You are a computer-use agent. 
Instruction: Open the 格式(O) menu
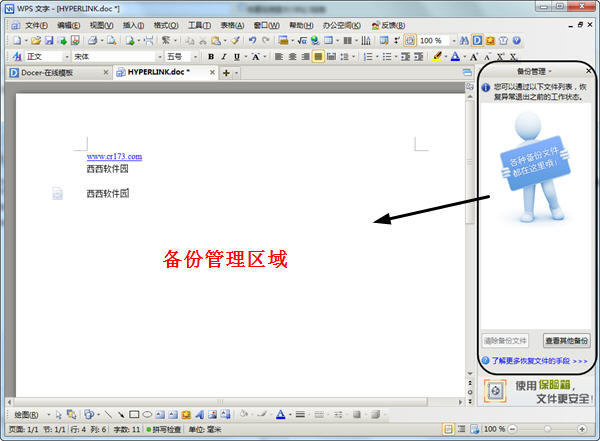pos(166,25)
